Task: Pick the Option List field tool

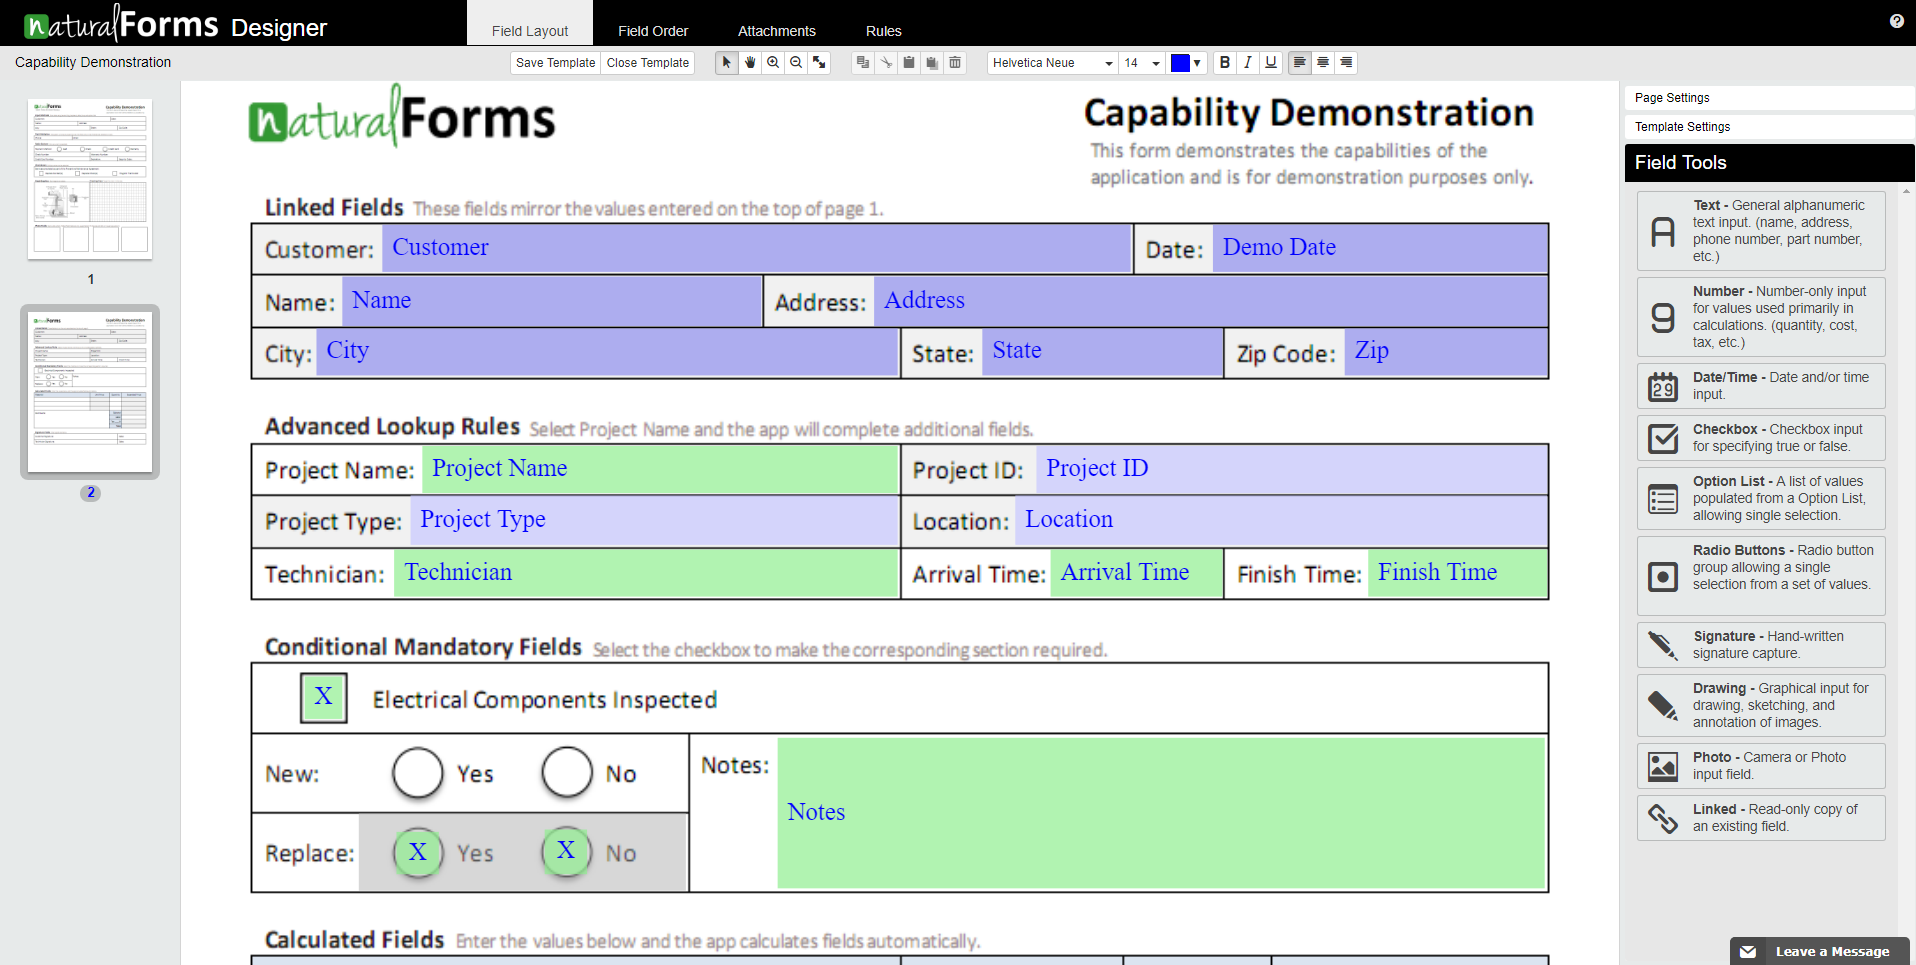Action: click(x=1761, y=498)
